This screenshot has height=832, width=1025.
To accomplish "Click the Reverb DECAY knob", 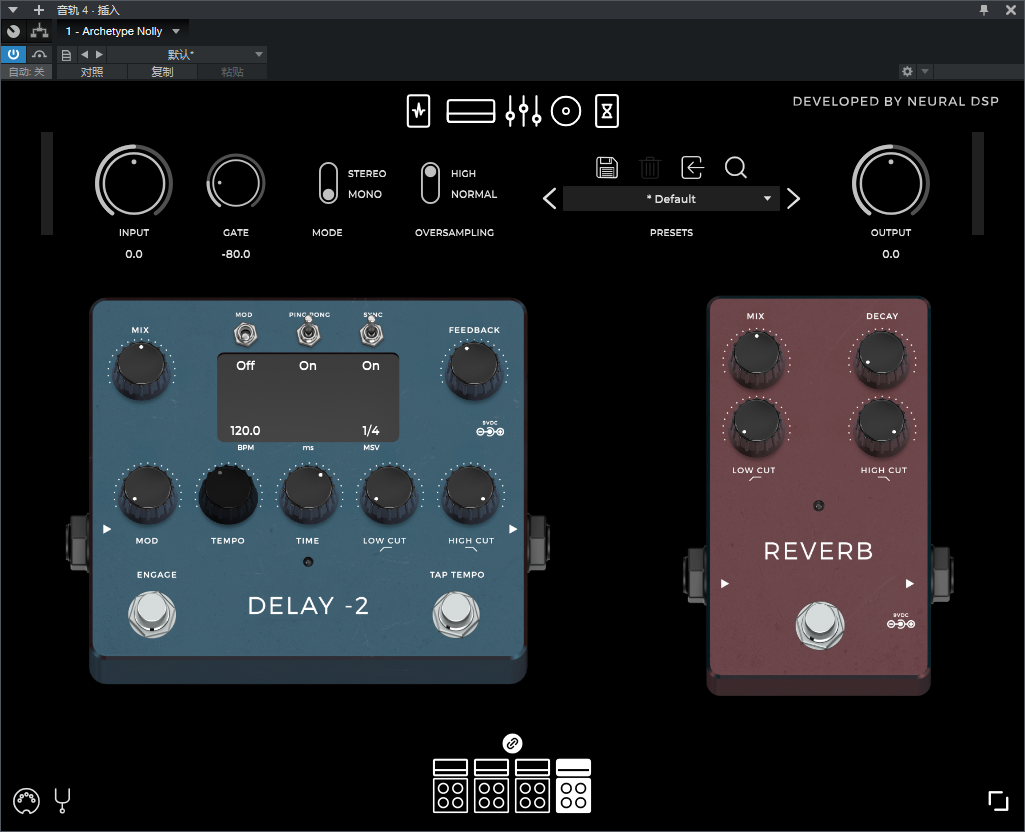I will pyautogui.click(x=882, y=358).
